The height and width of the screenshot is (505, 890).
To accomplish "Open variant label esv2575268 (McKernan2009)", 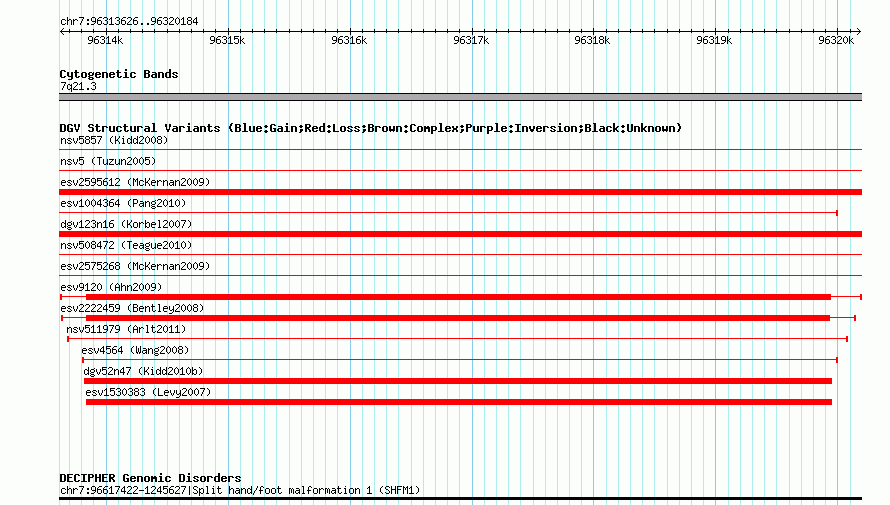I will point(135,266).
